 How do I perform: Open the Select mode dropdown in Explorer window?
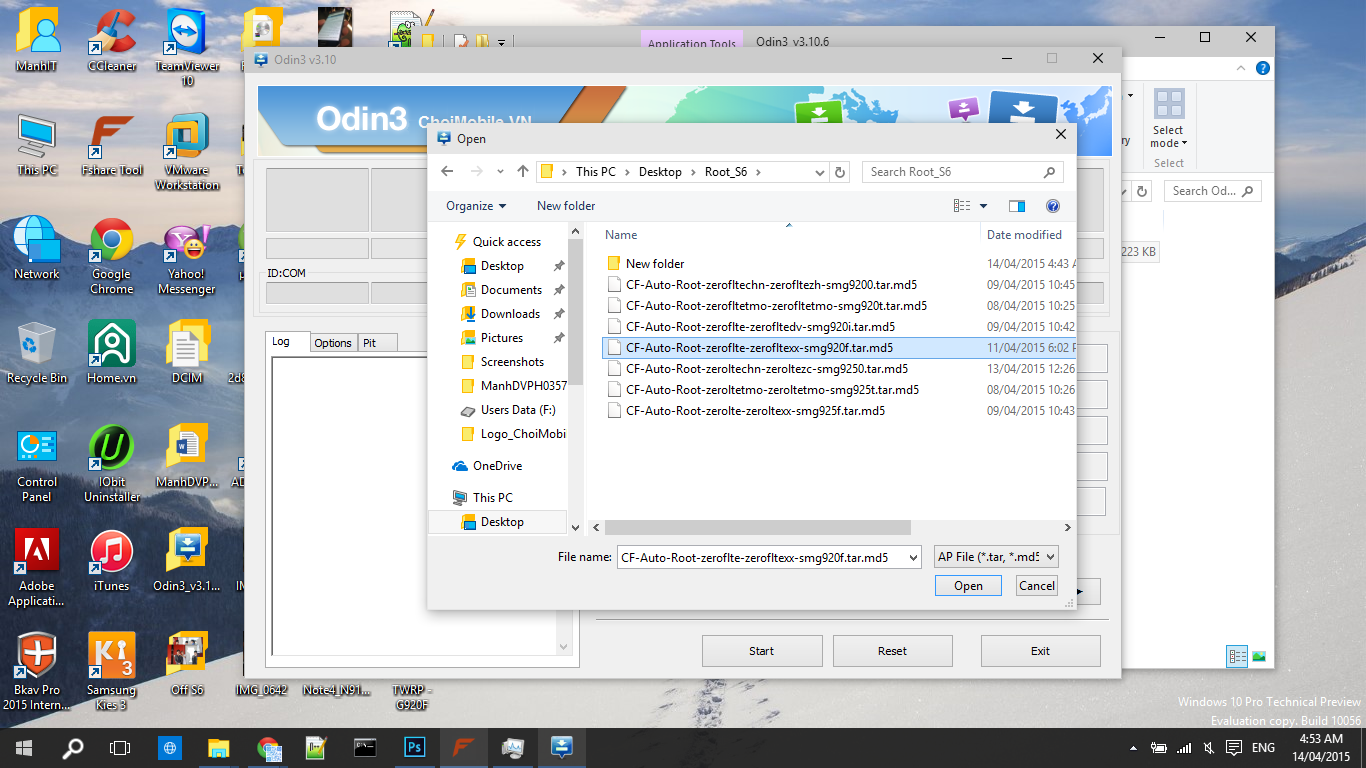tap(1168, 137)
